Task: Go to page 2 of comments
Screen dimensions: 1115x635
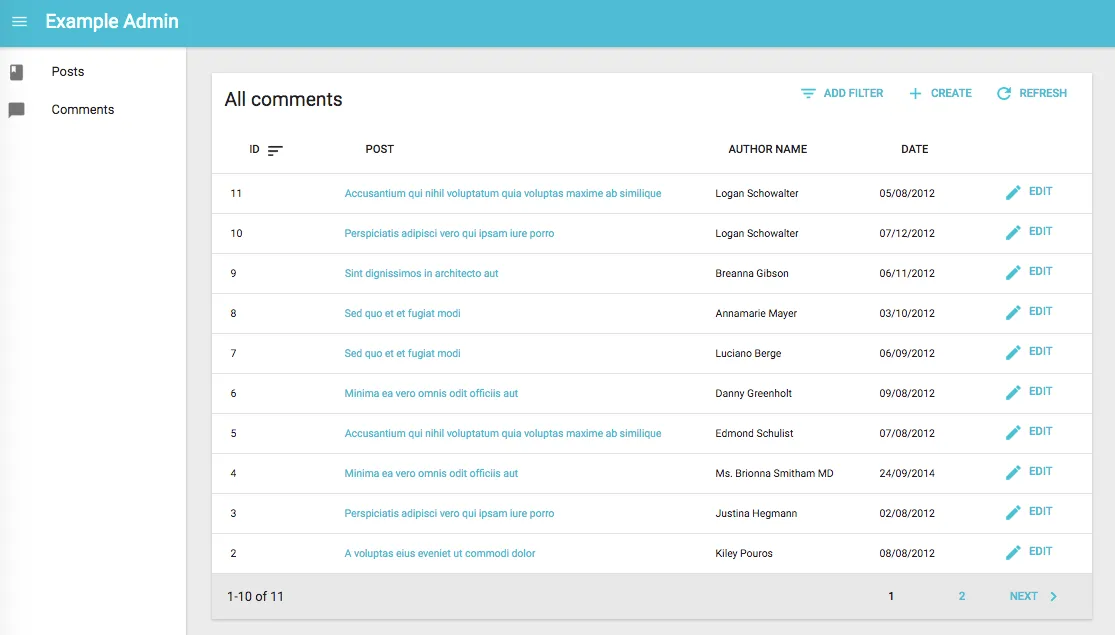Action: [x=962, y=596]
